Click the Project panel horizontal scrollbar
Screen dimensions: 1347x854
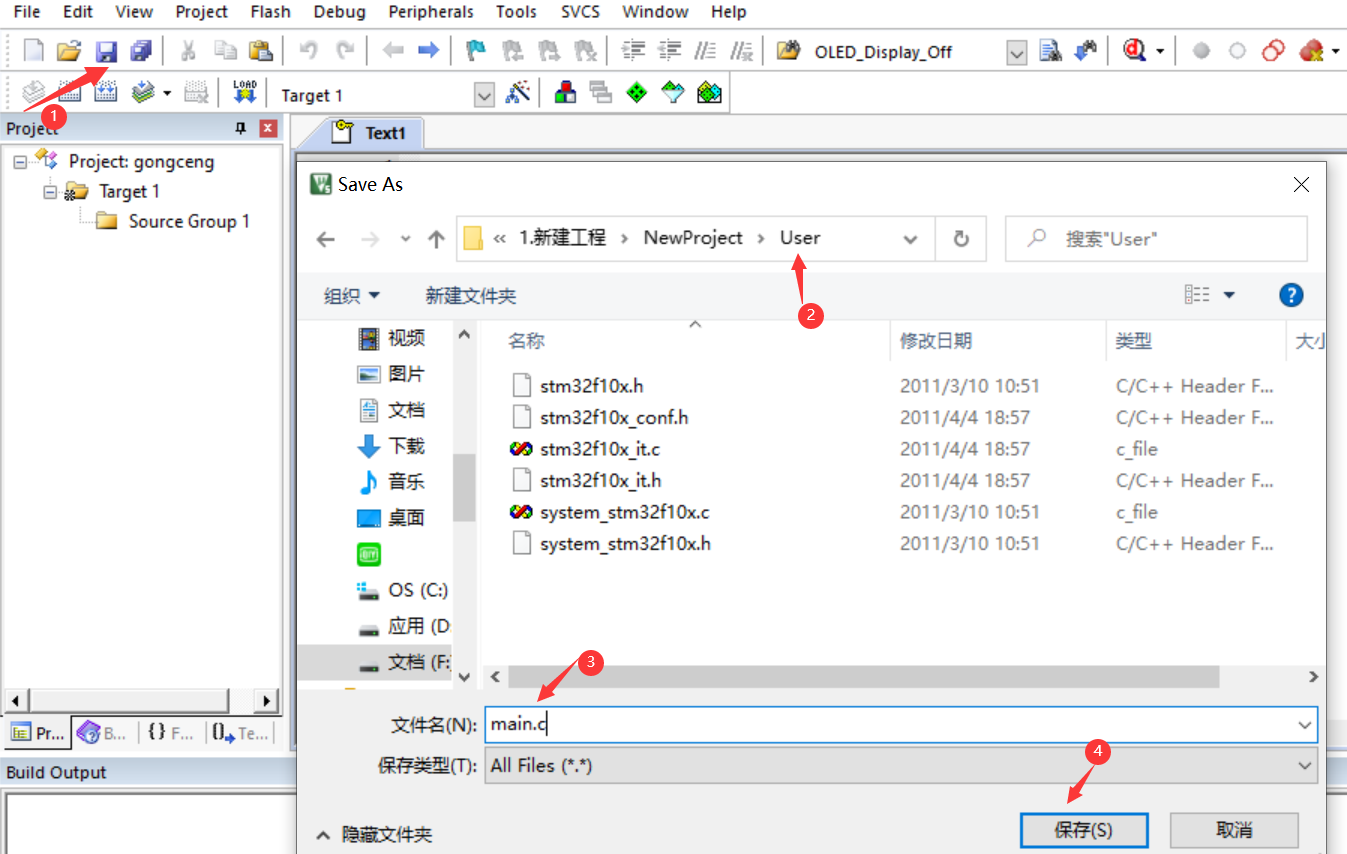[128, 699]
